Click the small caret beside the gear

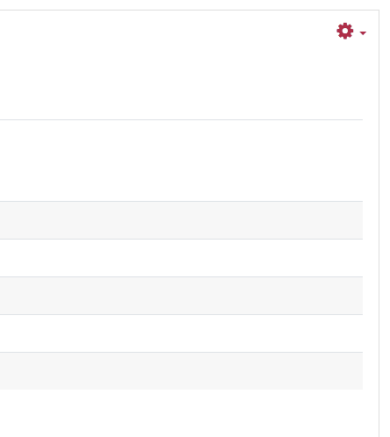pyautogui.click(x=363, y=33)
